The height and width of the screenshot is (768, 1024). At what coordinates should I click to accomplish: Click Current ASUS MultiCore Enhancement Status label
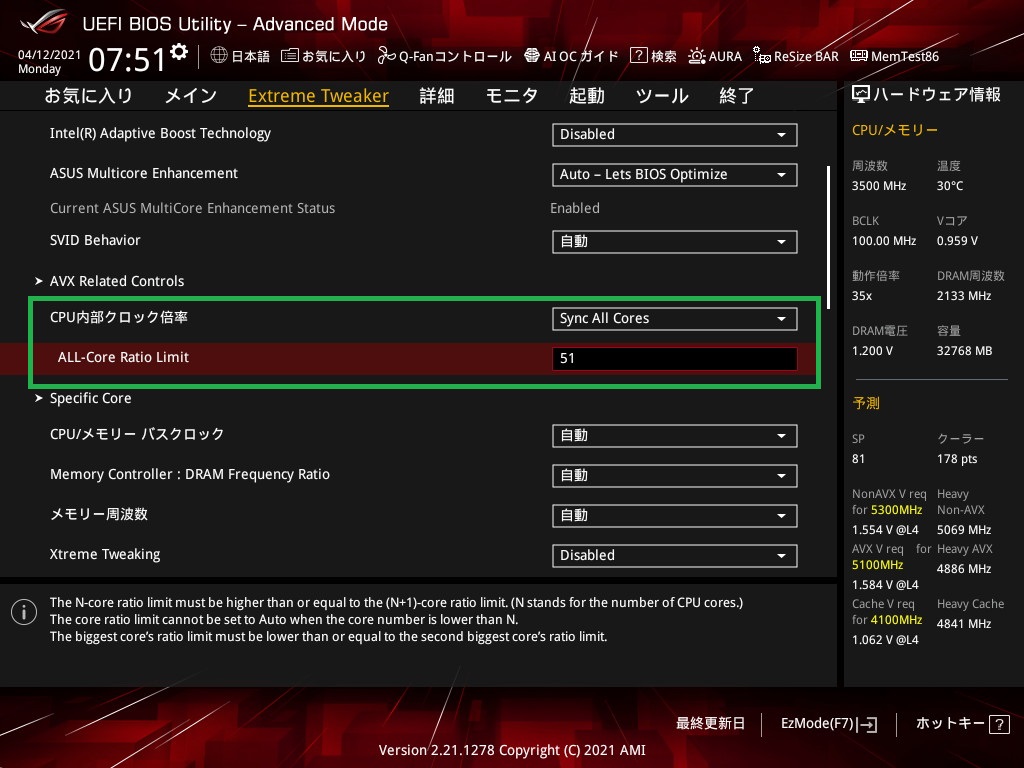(x=193, y=208)
